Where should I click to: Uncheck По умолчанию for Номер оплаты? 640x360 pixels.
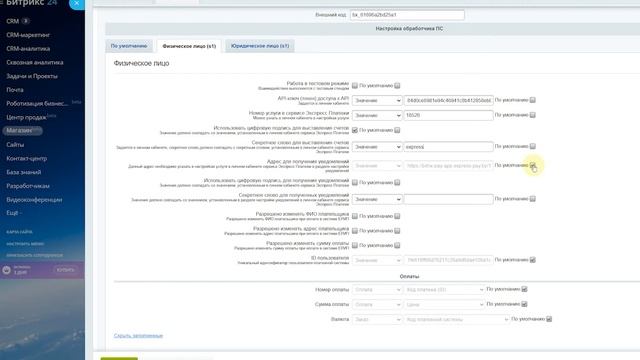(x=524, y=289)
